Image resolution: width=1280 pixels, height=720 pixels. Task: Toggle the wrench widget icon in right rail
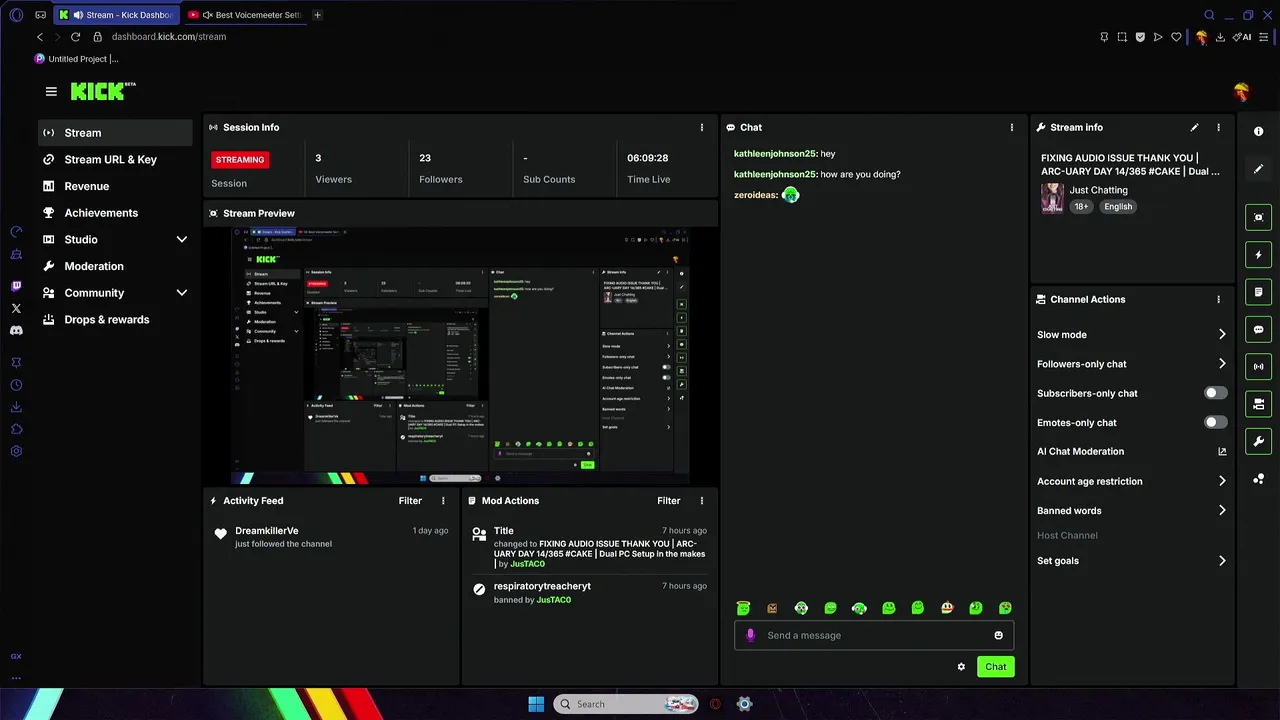click(x=1258, y=441)
